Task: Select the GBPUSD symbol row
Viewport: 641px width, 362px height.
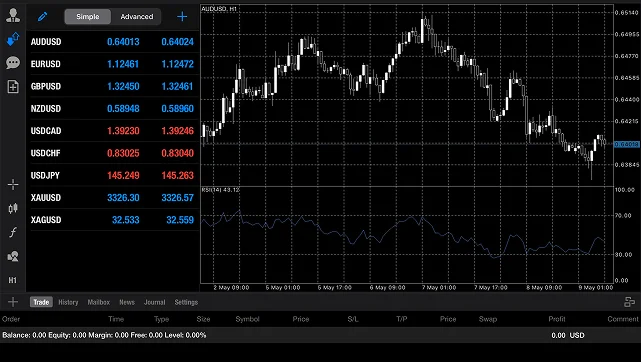Action: (x=113, y=86)
